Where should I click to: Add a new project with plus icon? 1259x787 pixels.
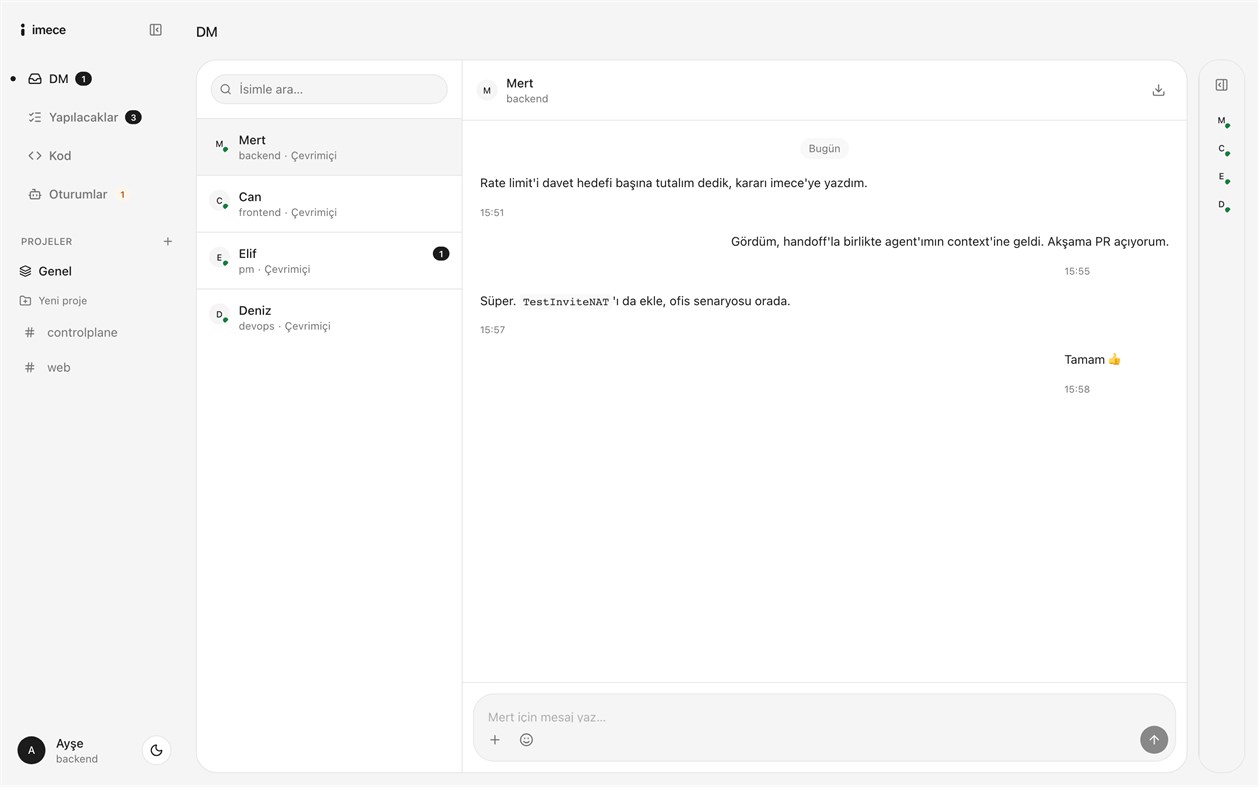click(168, 241)
